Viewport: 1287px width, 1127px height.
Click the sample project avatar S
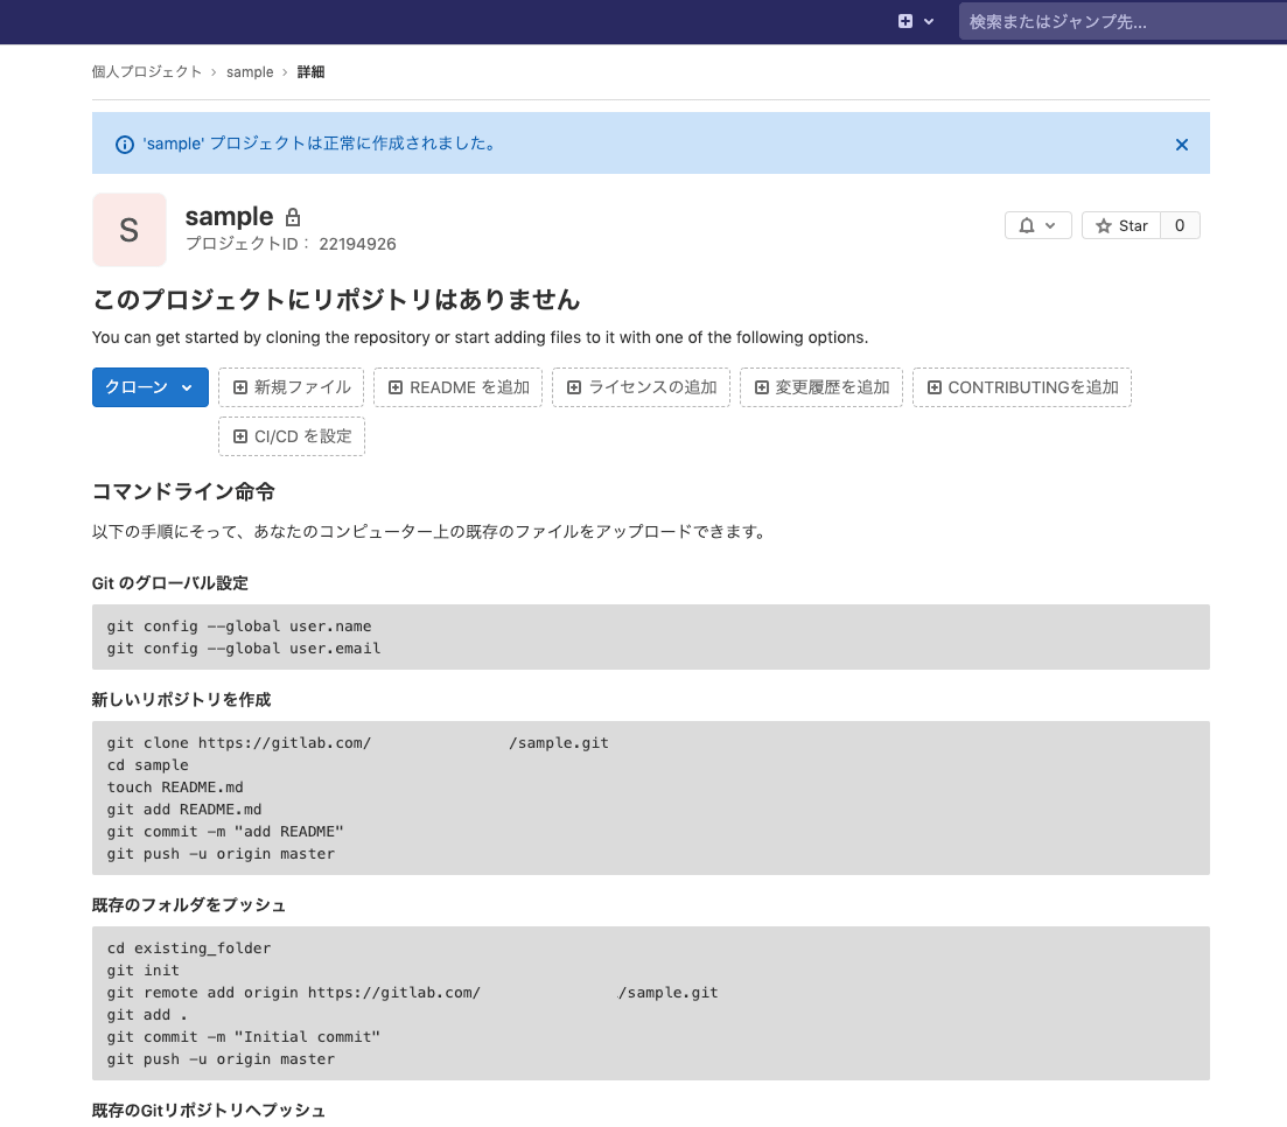[x=129, y=230]
